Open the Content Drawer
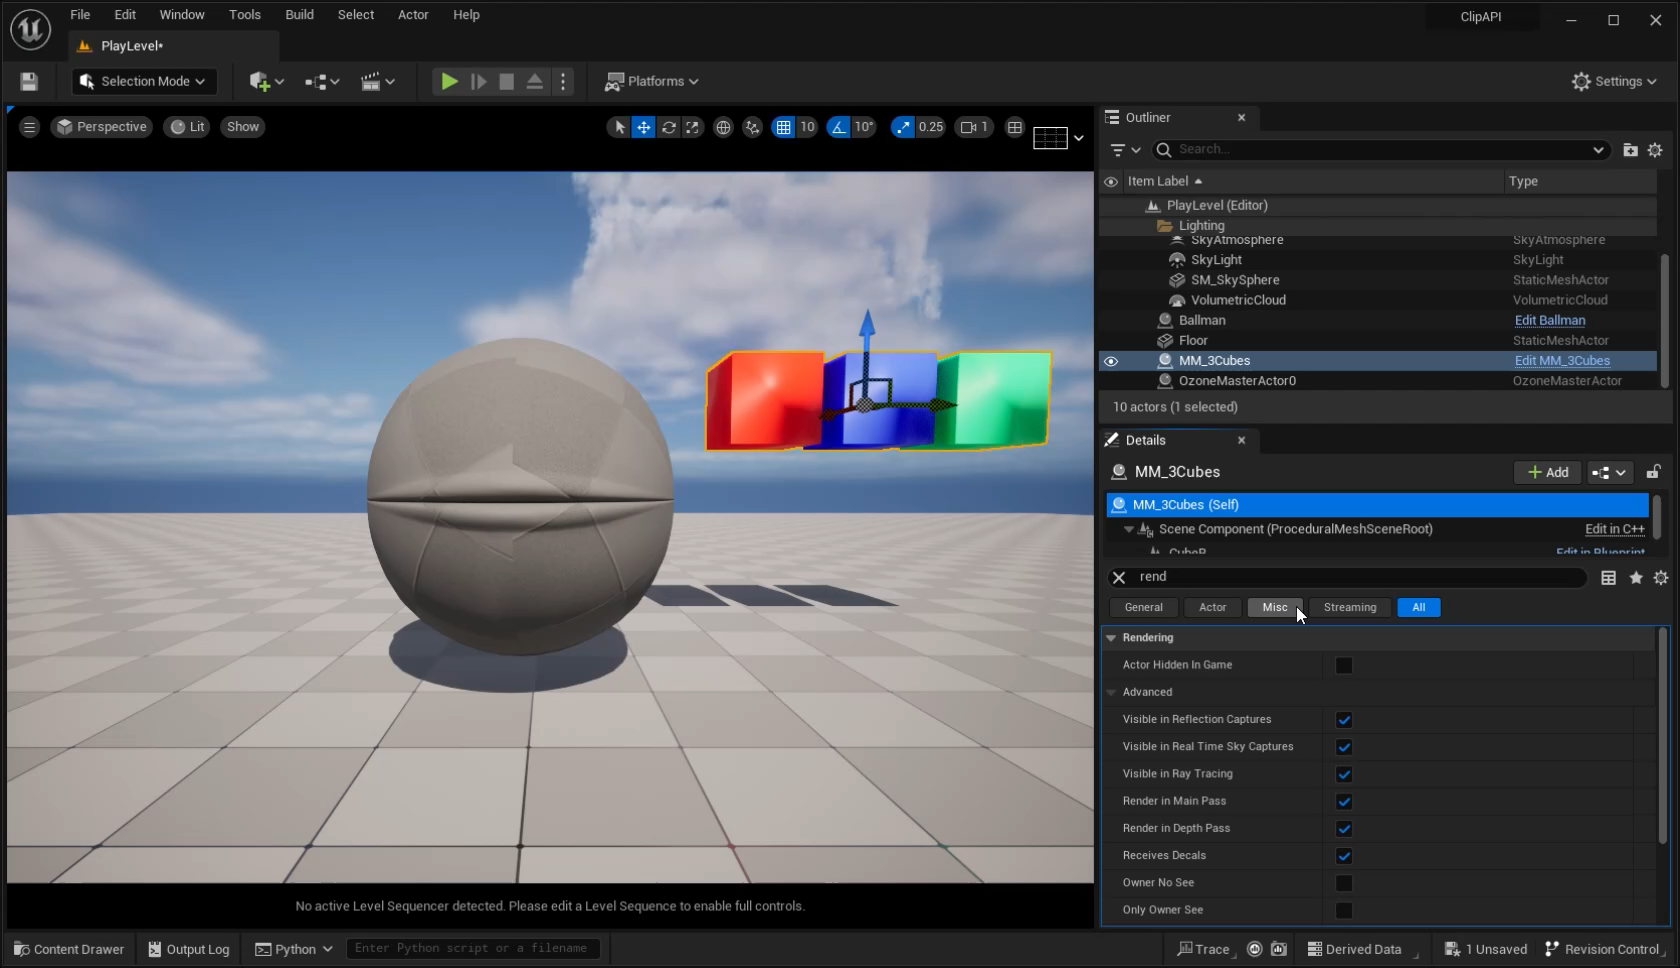Image resolution: width=1680 pixels, height=968 pixels. 69,949
